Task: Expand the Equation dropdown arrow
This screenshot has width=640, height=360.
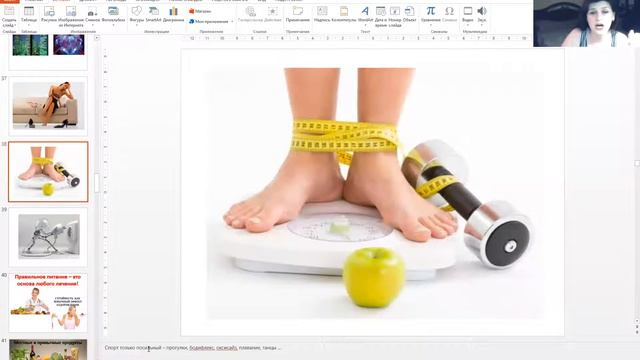Action: coord(431,25)
